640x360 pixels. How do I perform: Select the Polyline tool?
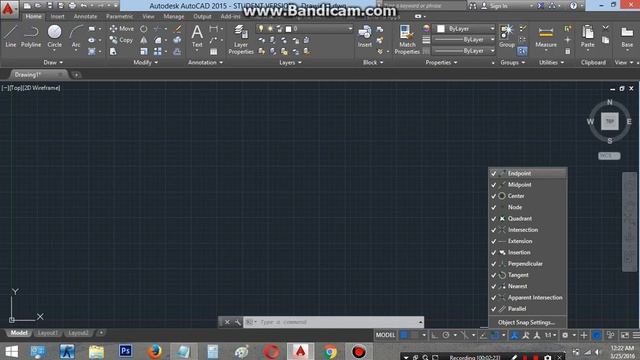pos(31,36)
